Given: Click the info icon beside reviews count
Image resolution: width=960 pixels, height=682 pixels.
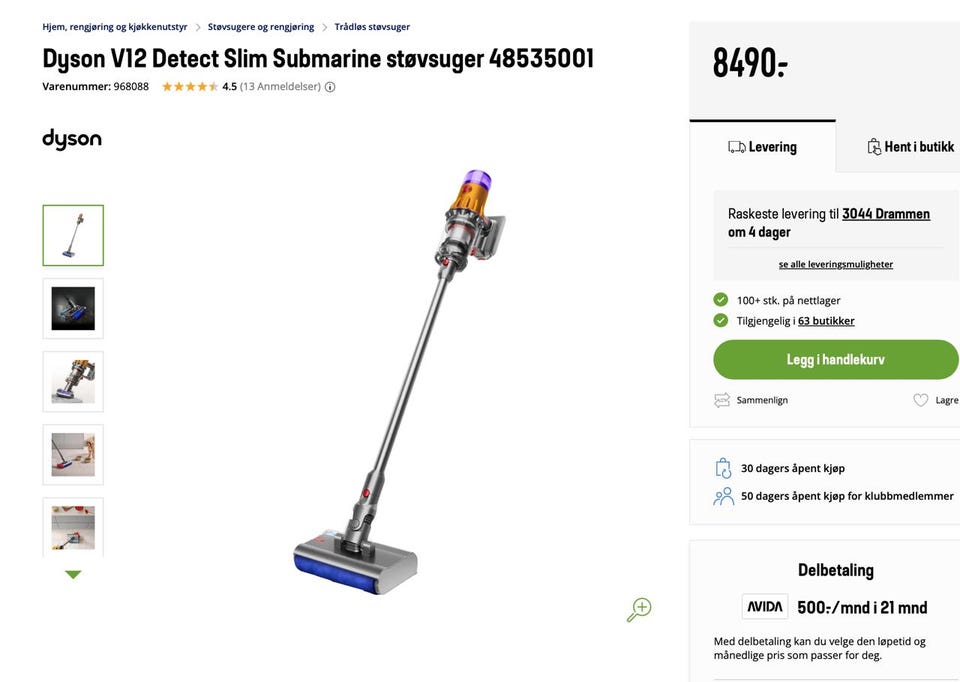Looking at the screenshot, I should (x=330, y=87).
